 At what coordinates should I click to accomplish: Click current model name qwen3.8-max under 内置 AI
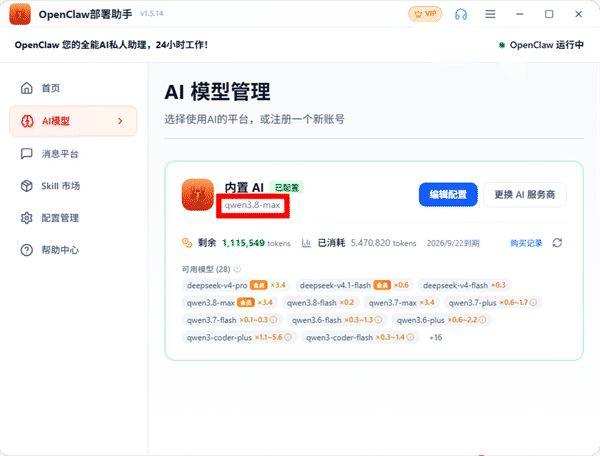252,205
